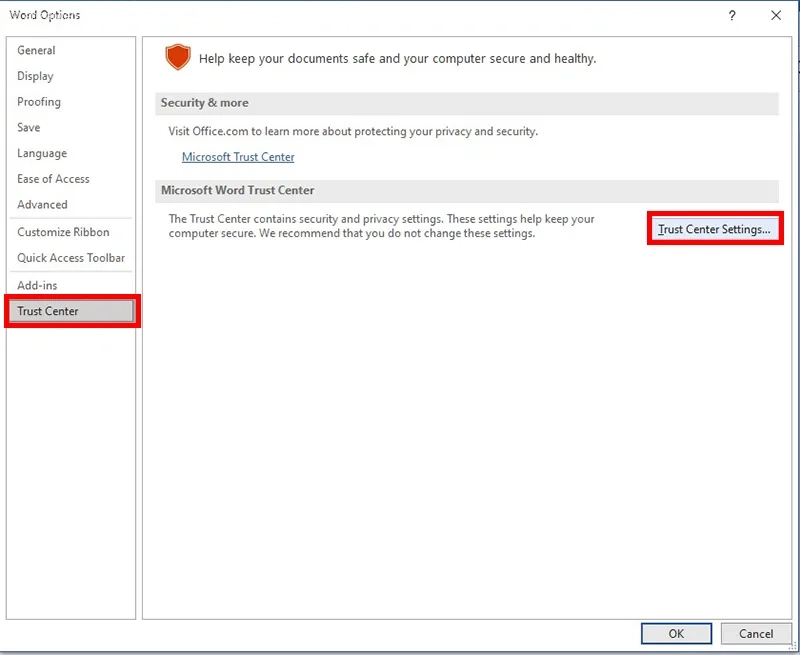Screen dimensions: 800x655
Task: Dismiss the dialog with Cancel
Action: point(756,633)
